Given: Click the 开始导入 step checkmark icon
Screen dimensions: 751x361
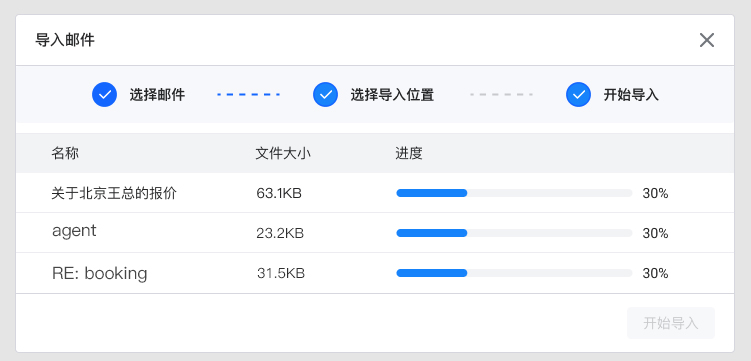Looking at the screenshot, I should tap(578, 94).
